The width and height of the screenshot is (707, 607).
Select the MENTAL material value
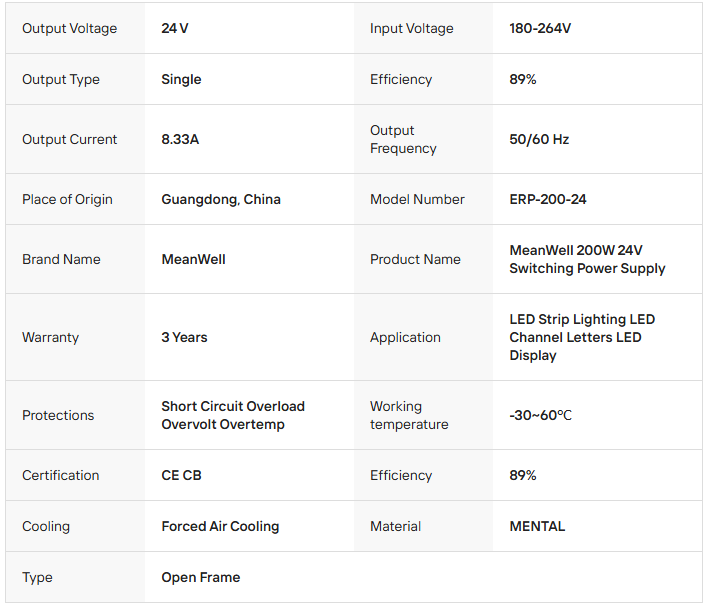click(537, 526)
